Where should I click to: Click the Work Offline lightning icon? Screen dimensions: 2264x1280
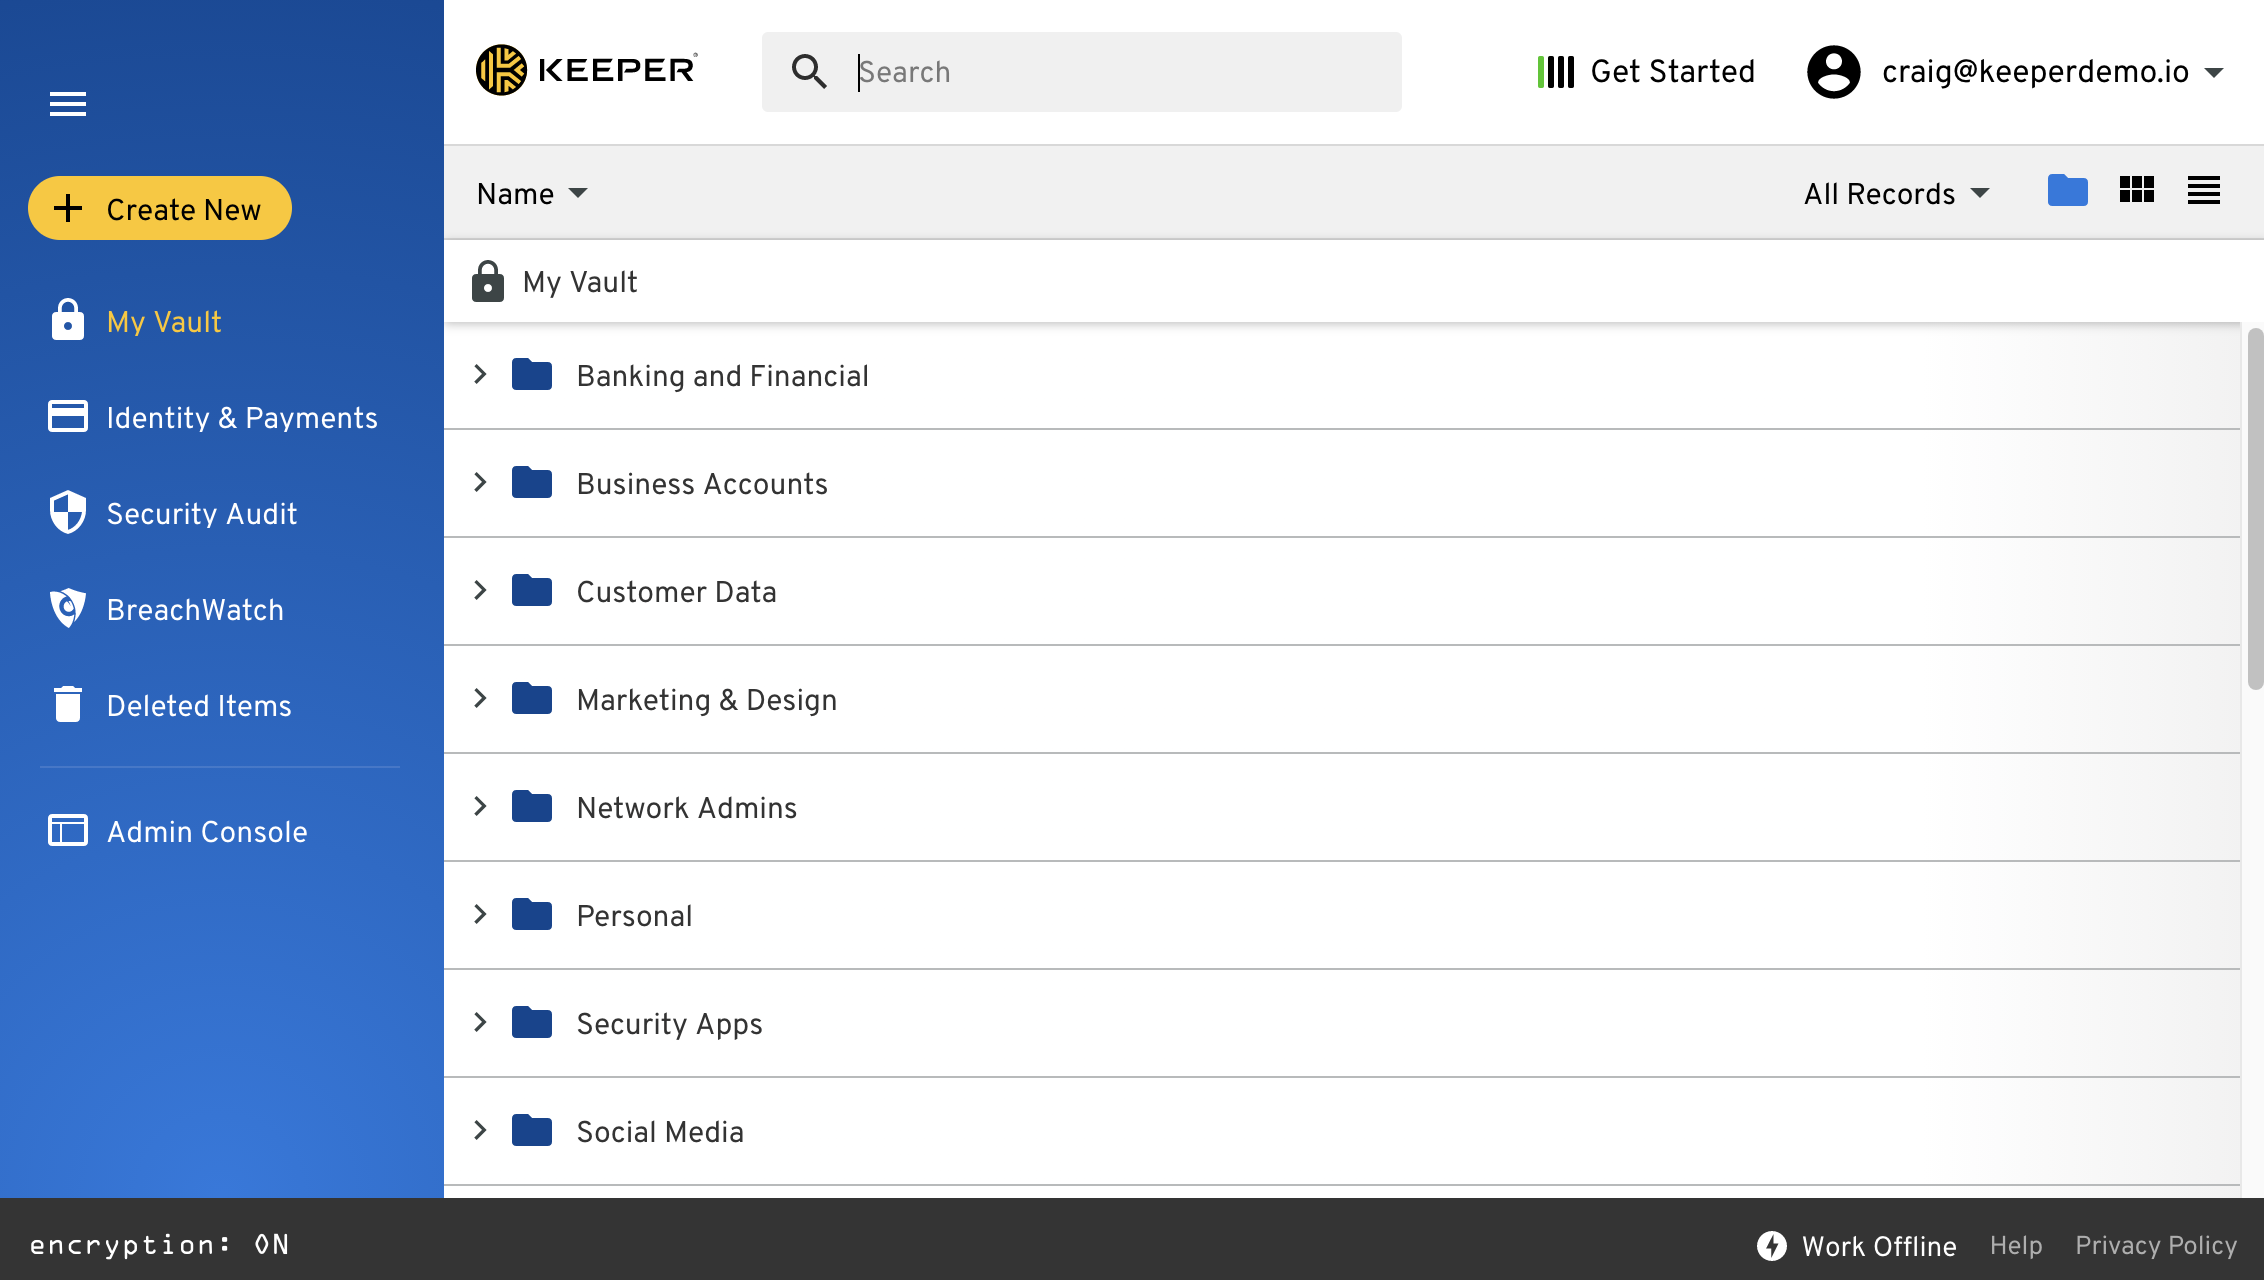[x=1772, y=1246]
